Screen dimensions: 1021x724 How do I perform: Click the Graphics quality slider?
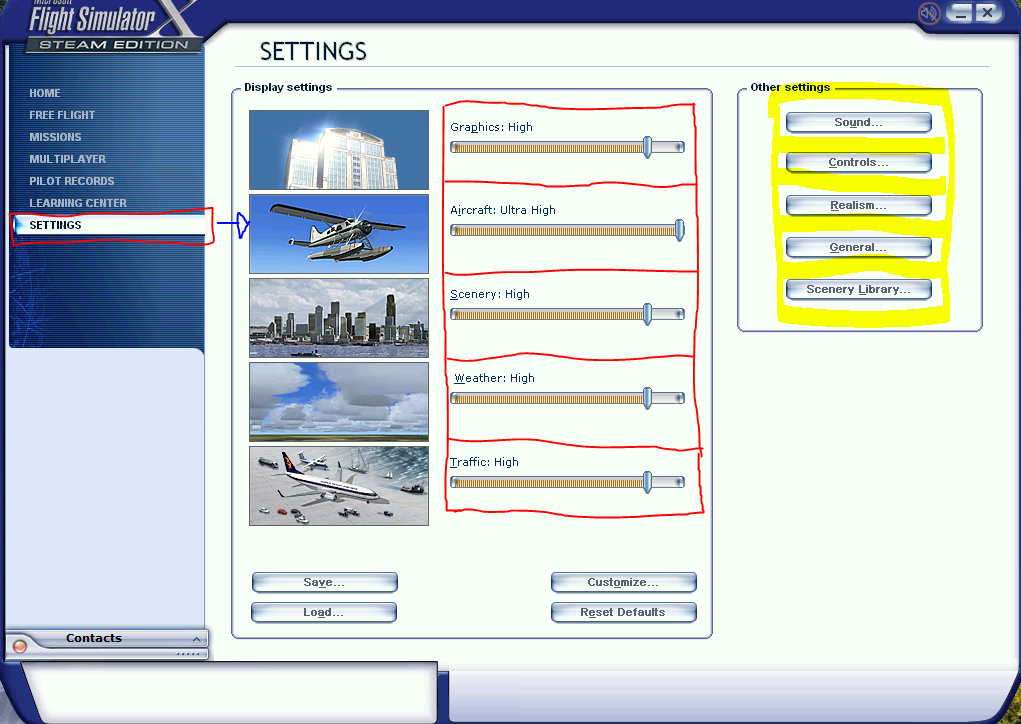(567, 147)
